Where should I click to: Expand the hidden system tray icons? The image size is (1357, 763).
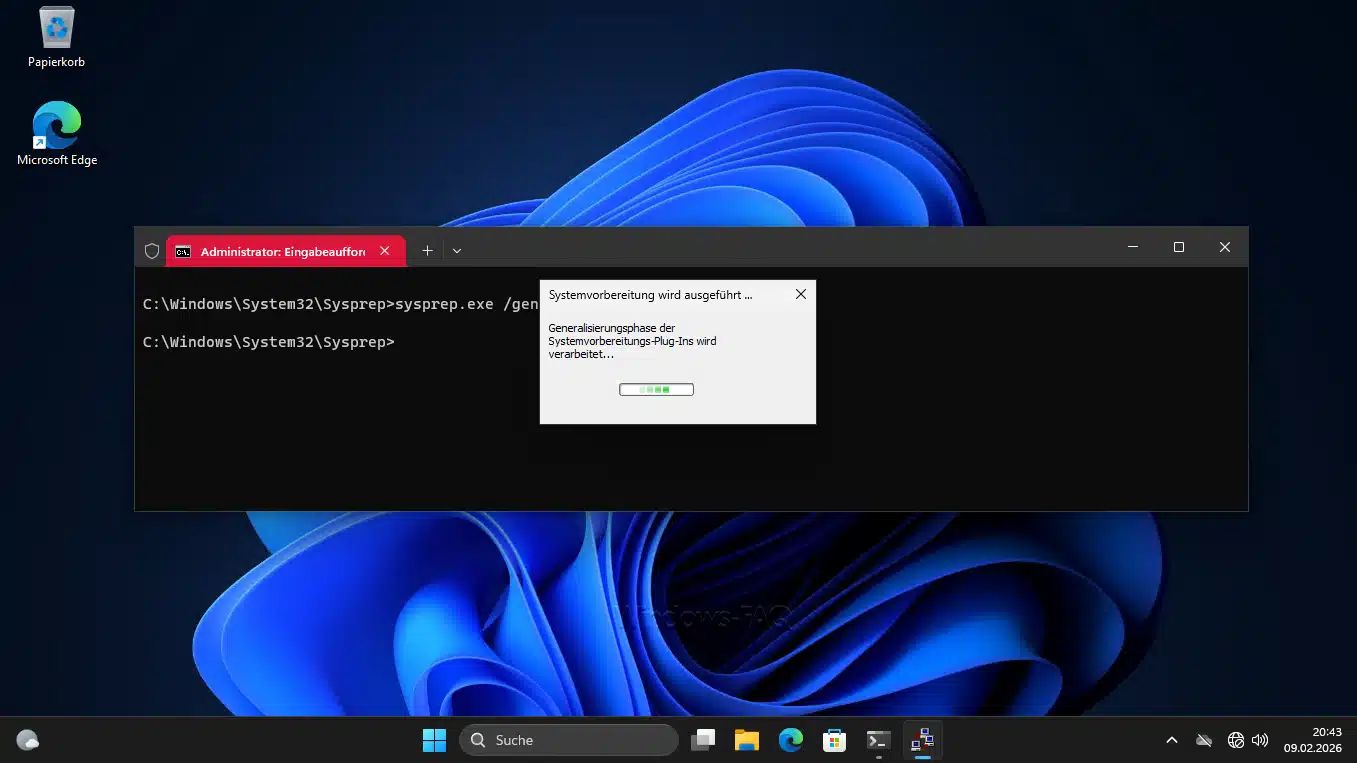point(1172,740)
